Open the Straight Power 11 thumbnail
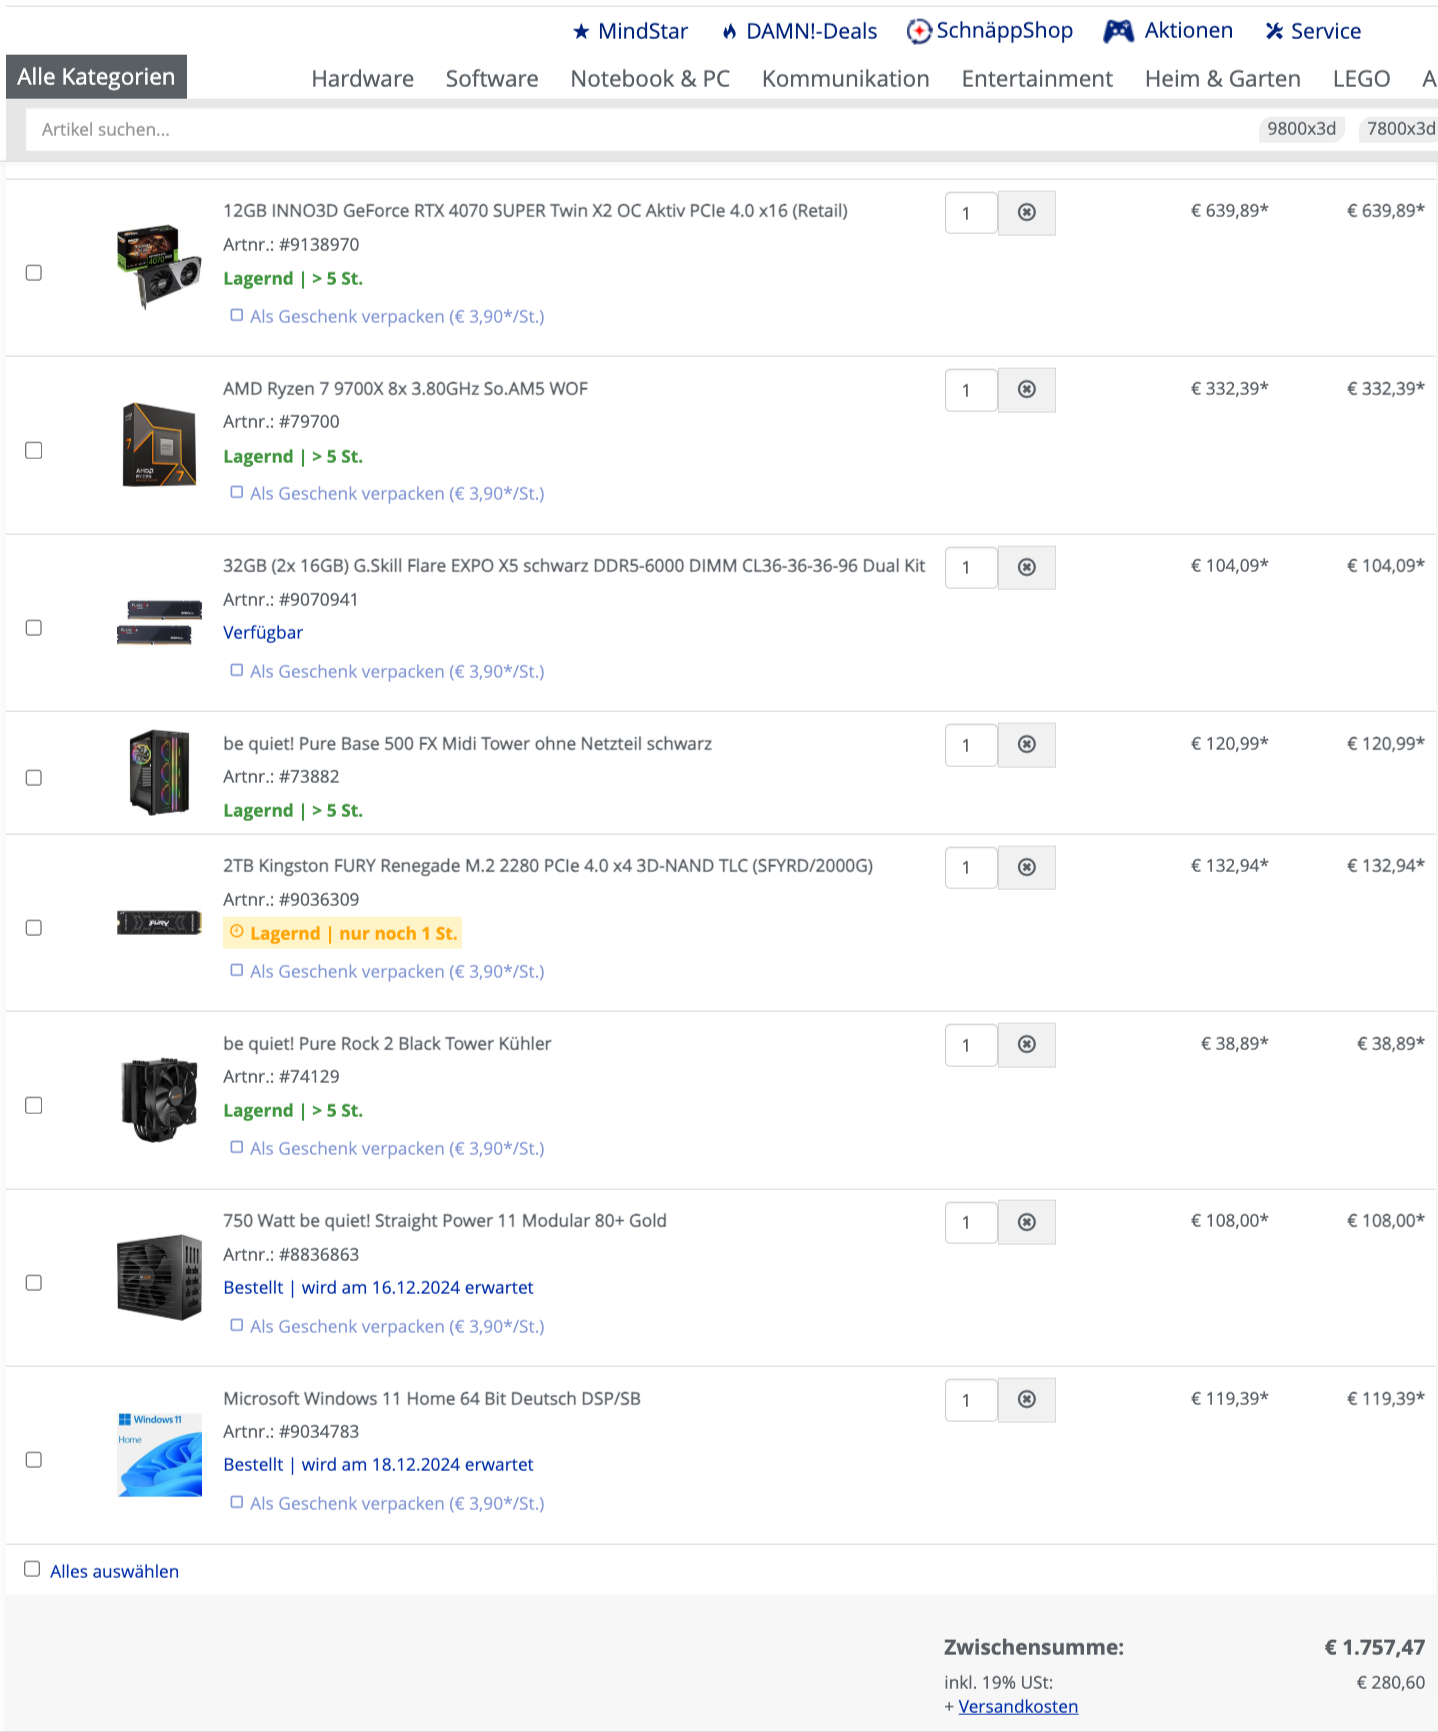The image size is (1438, 1732). [x=159, y=1277]
